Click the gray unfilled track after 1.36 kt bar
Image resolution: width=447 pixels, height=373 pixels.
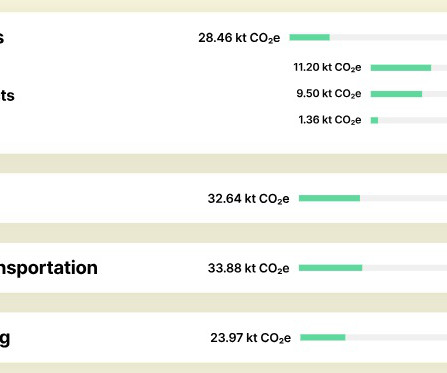click(412, 120)
